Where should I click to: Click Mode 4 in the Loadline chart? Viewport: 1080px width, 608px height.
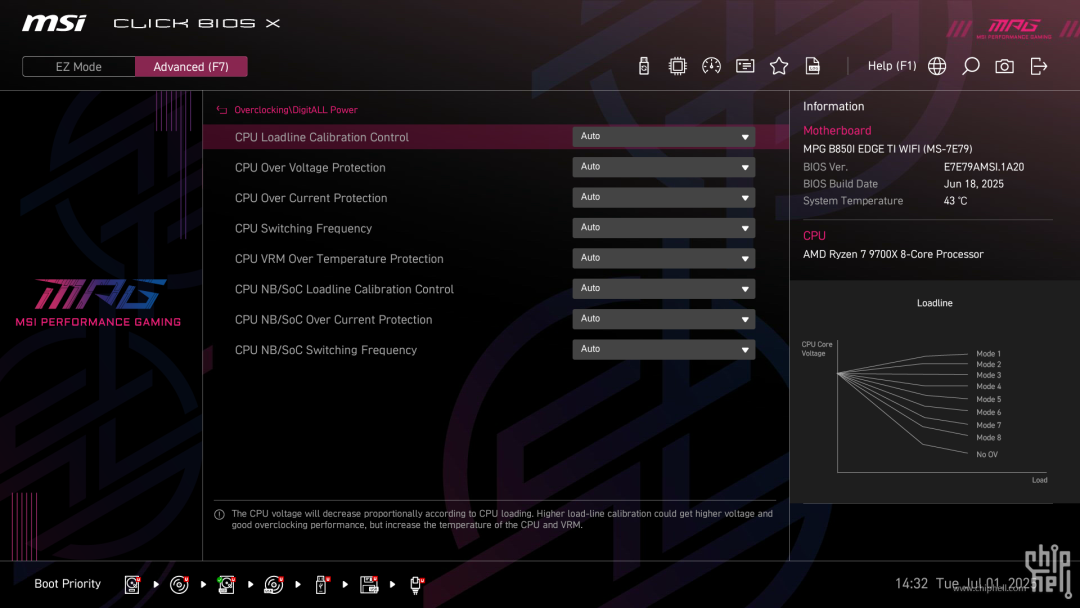tap(988, 386)
